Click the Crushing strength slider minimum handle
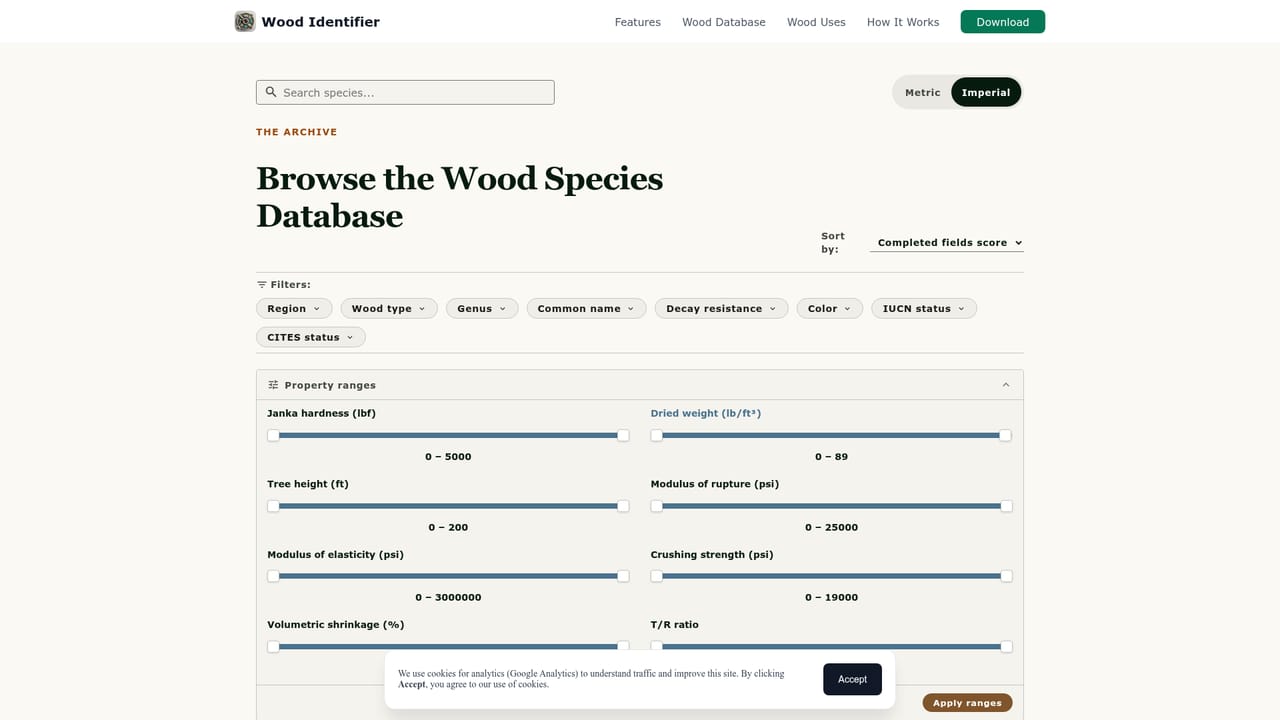 pos(657,576)
